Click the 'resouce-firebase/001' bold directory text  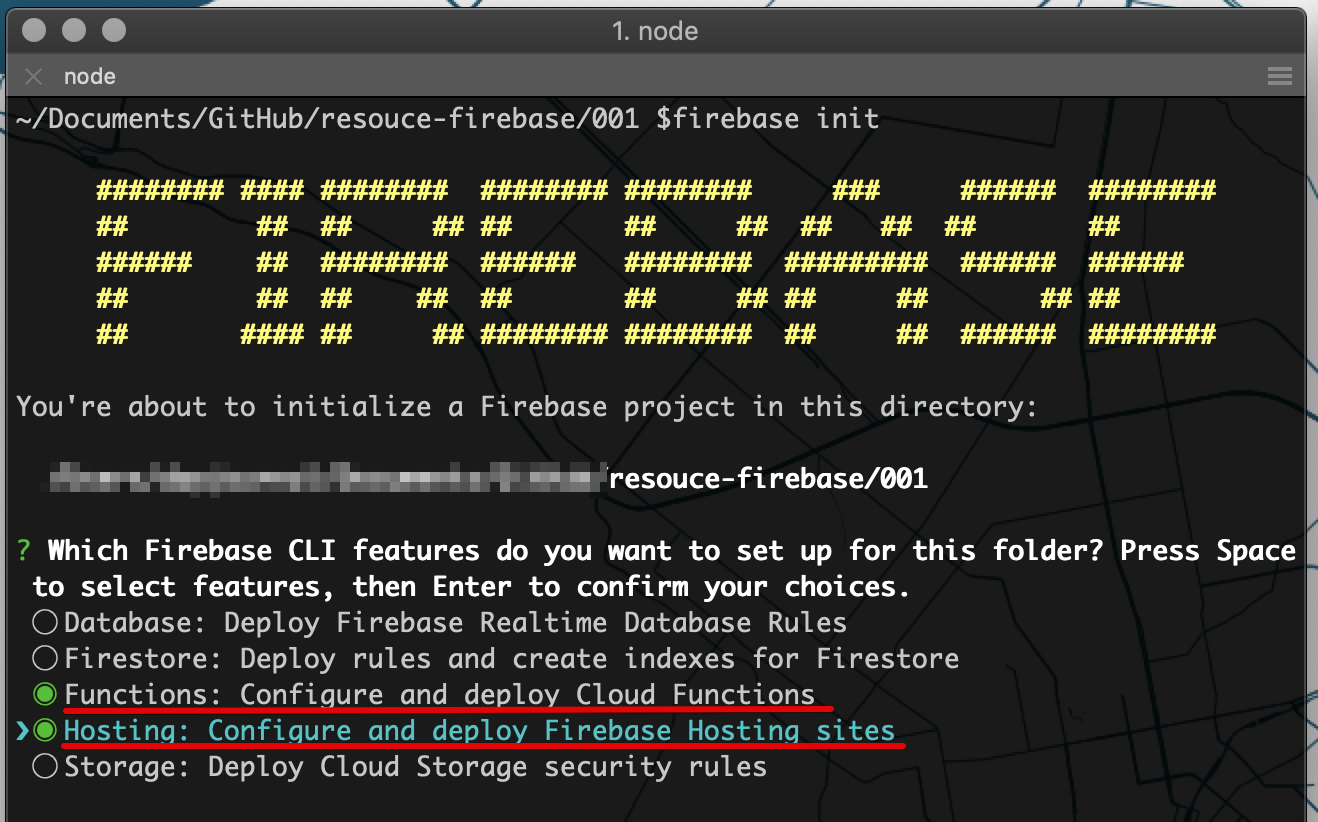coord(768,479)
